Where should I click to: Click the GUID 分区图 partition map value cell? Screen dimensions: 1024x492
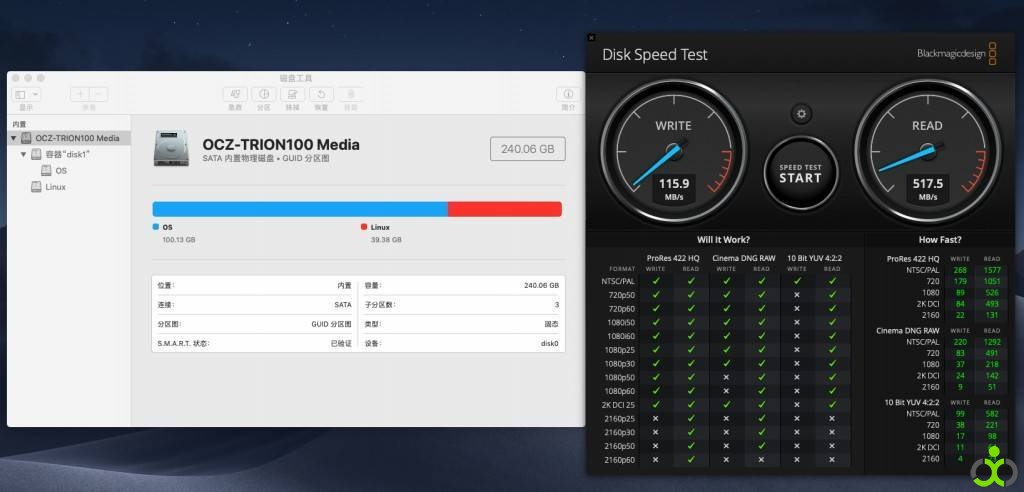click(x=331, y=324)
